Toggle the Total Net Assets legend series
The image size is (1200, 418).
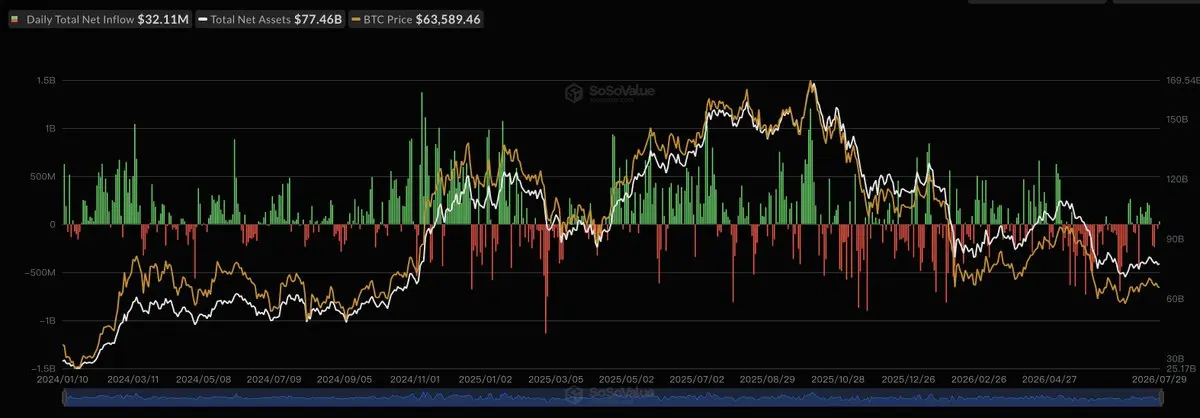point(268,19)
